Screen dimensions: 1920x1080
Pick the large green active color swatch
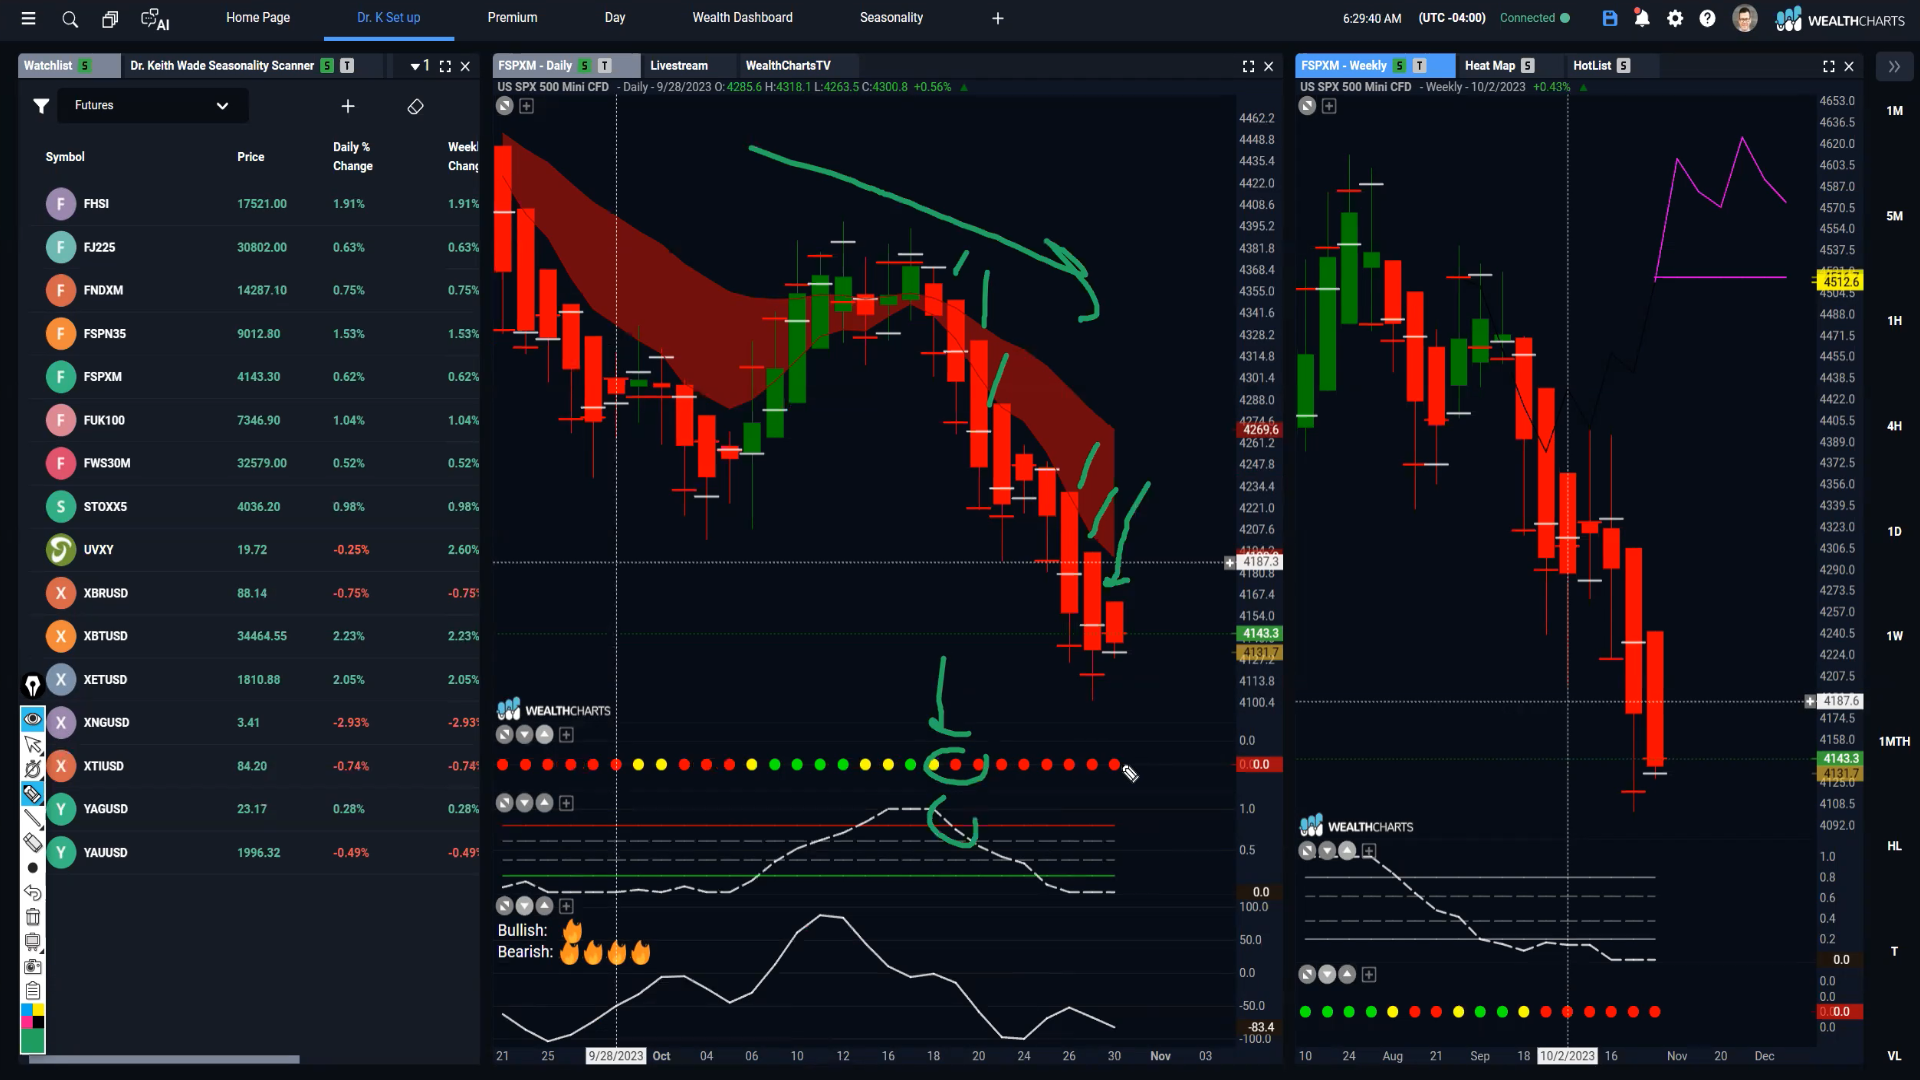click(x=33, y=1041)
